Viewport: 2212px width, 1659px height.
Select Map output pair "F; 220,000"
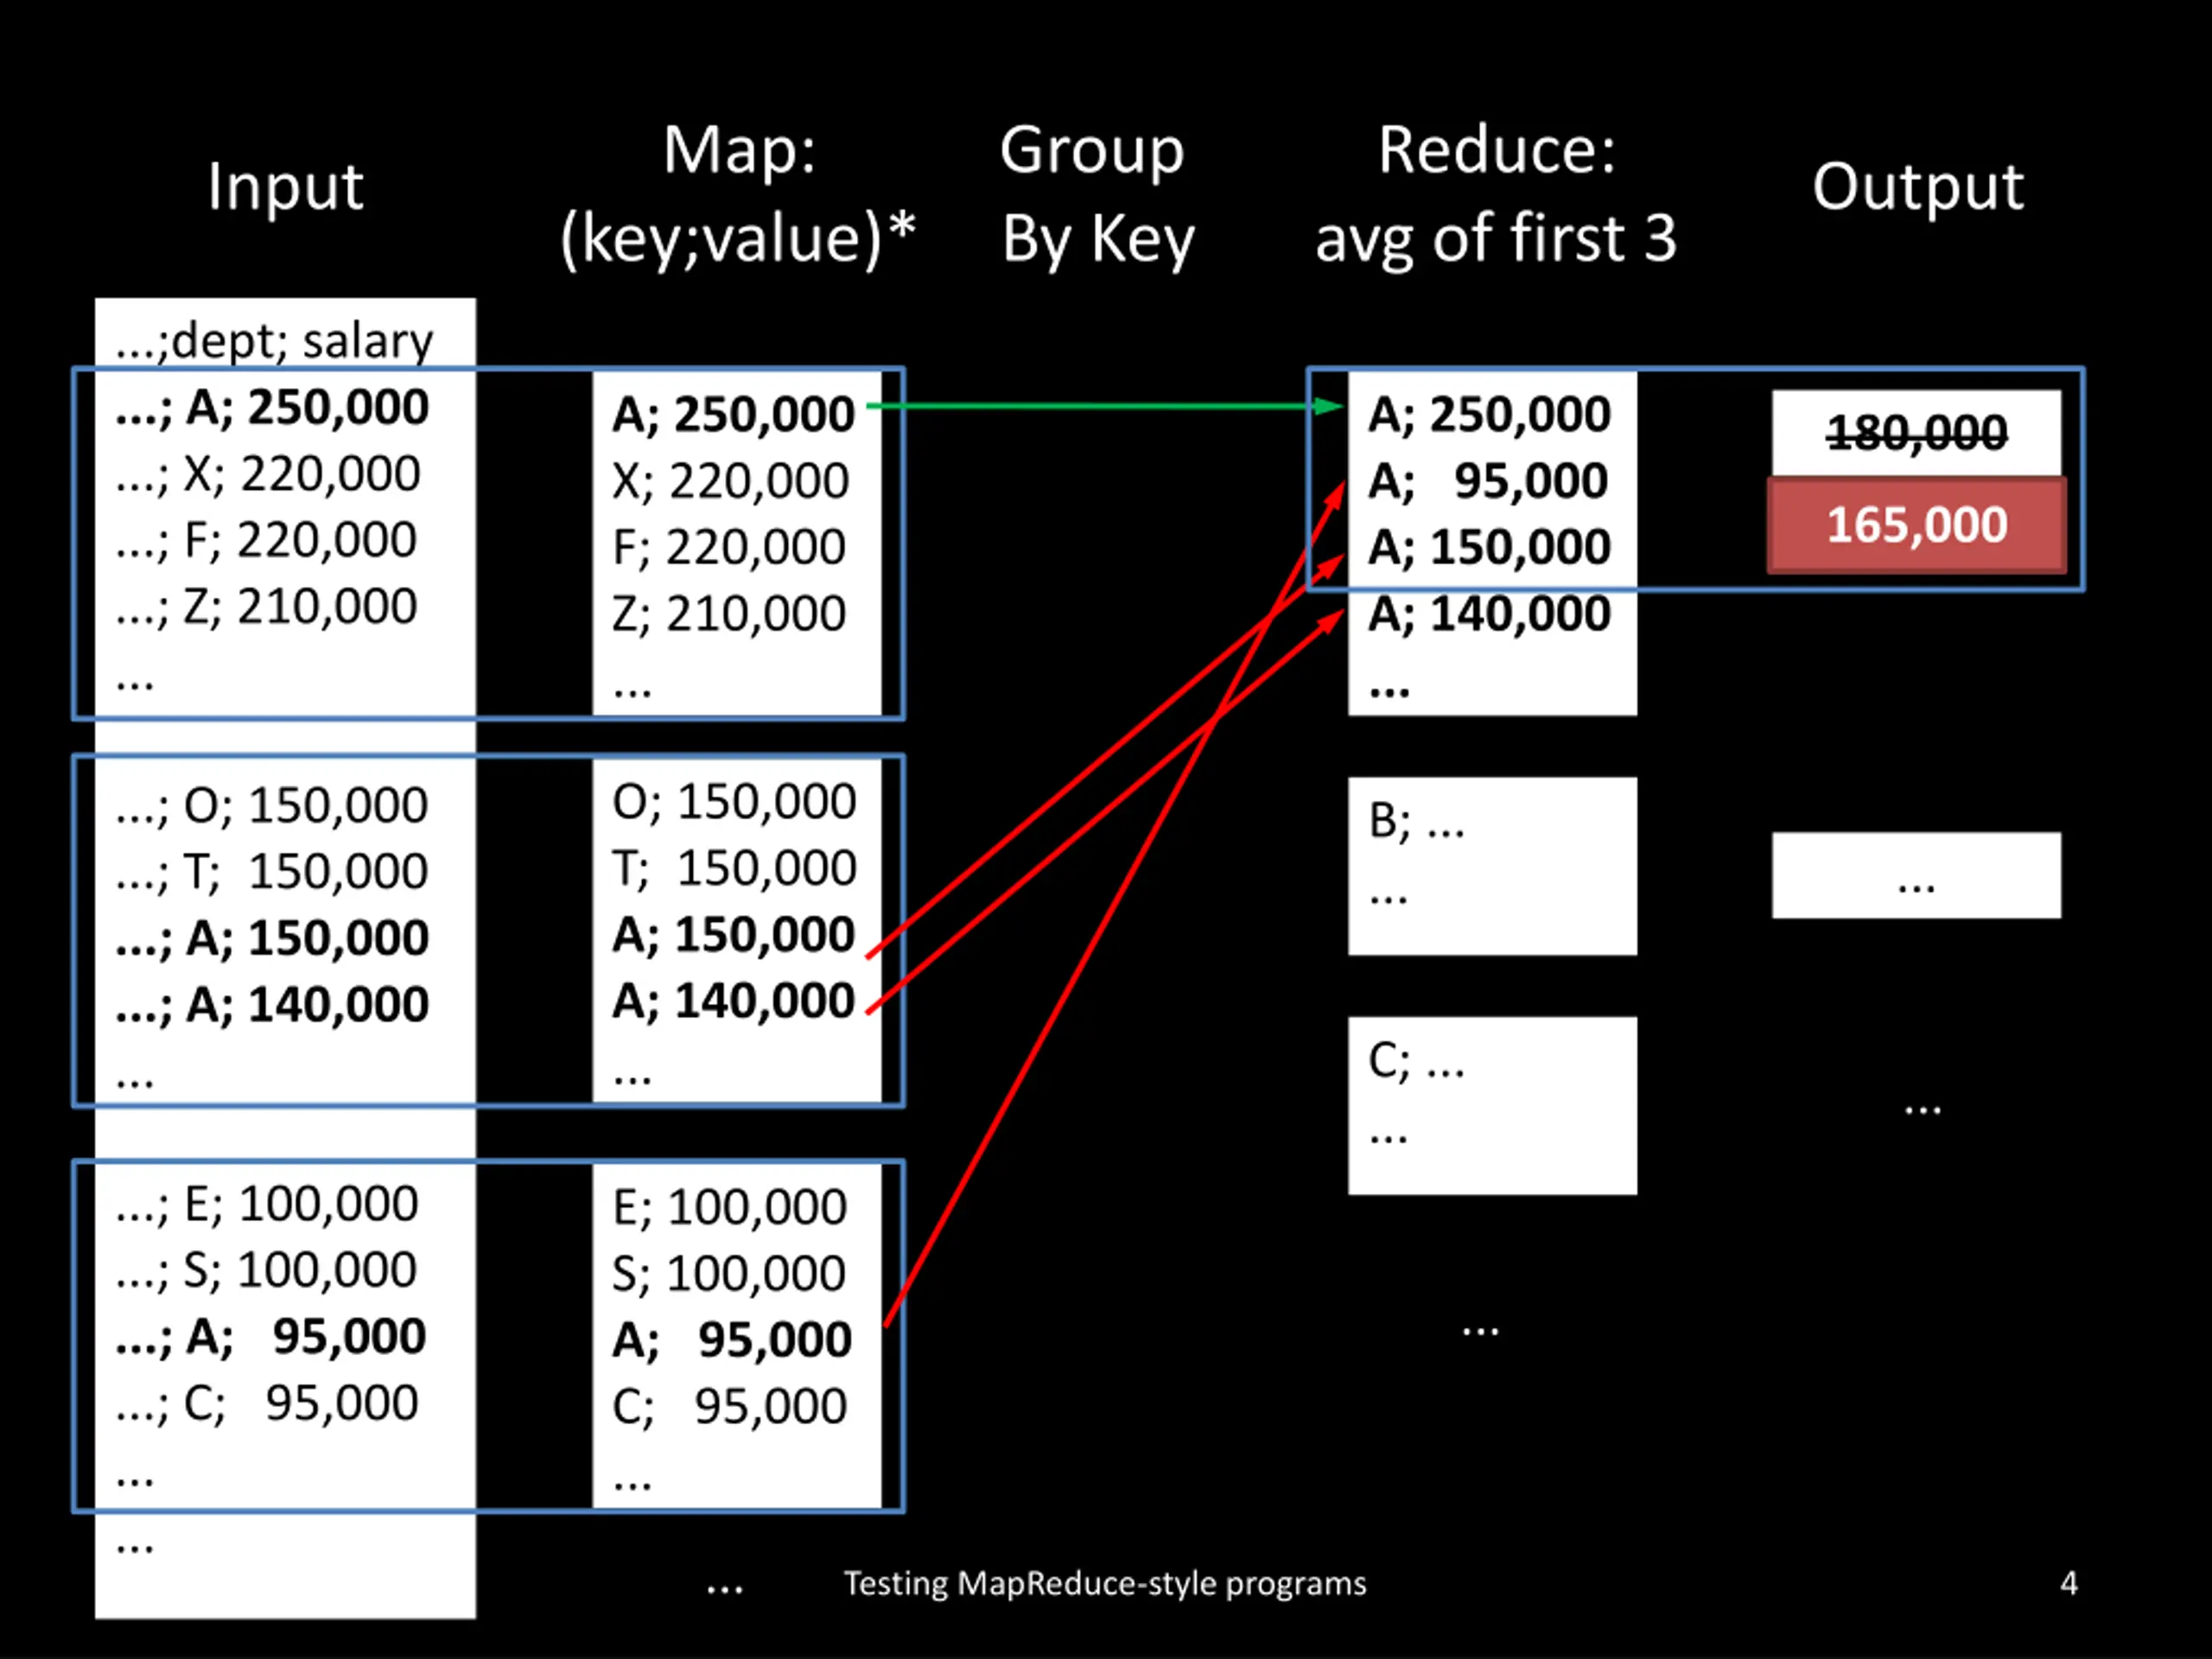point(729,548)
